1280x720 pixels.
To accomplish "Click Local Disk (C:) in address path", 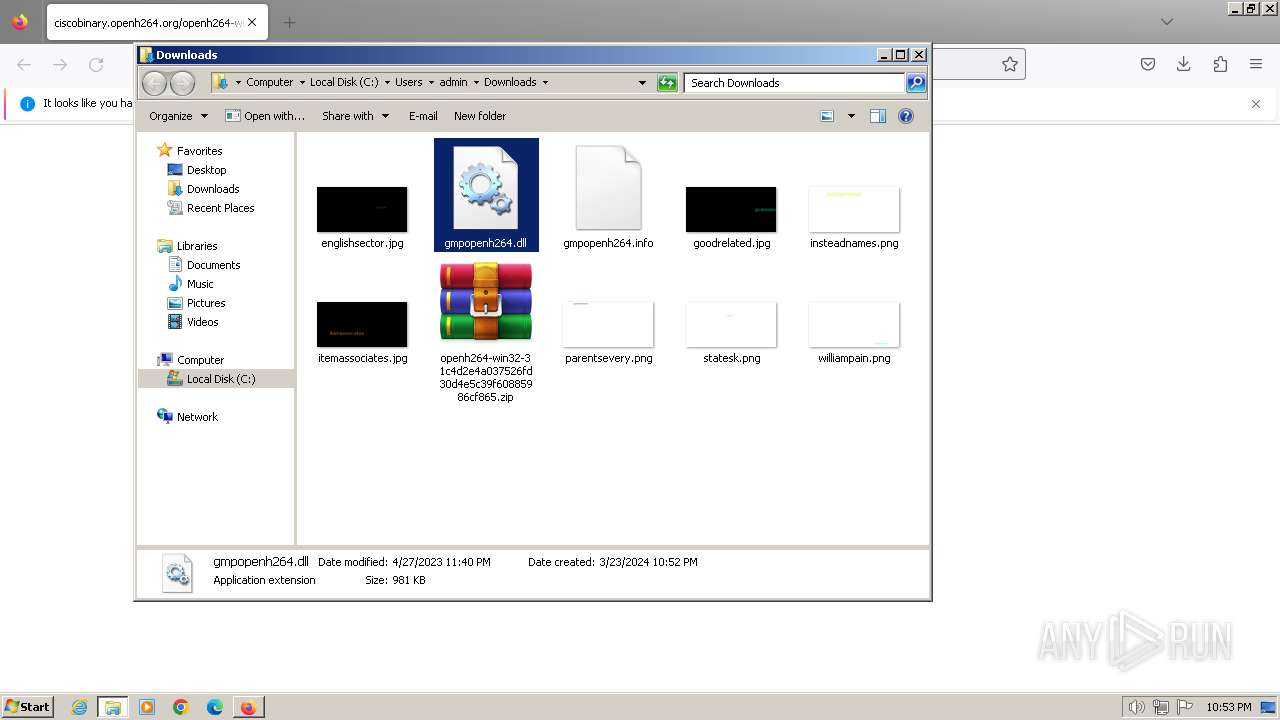I will tap(343, 83).
